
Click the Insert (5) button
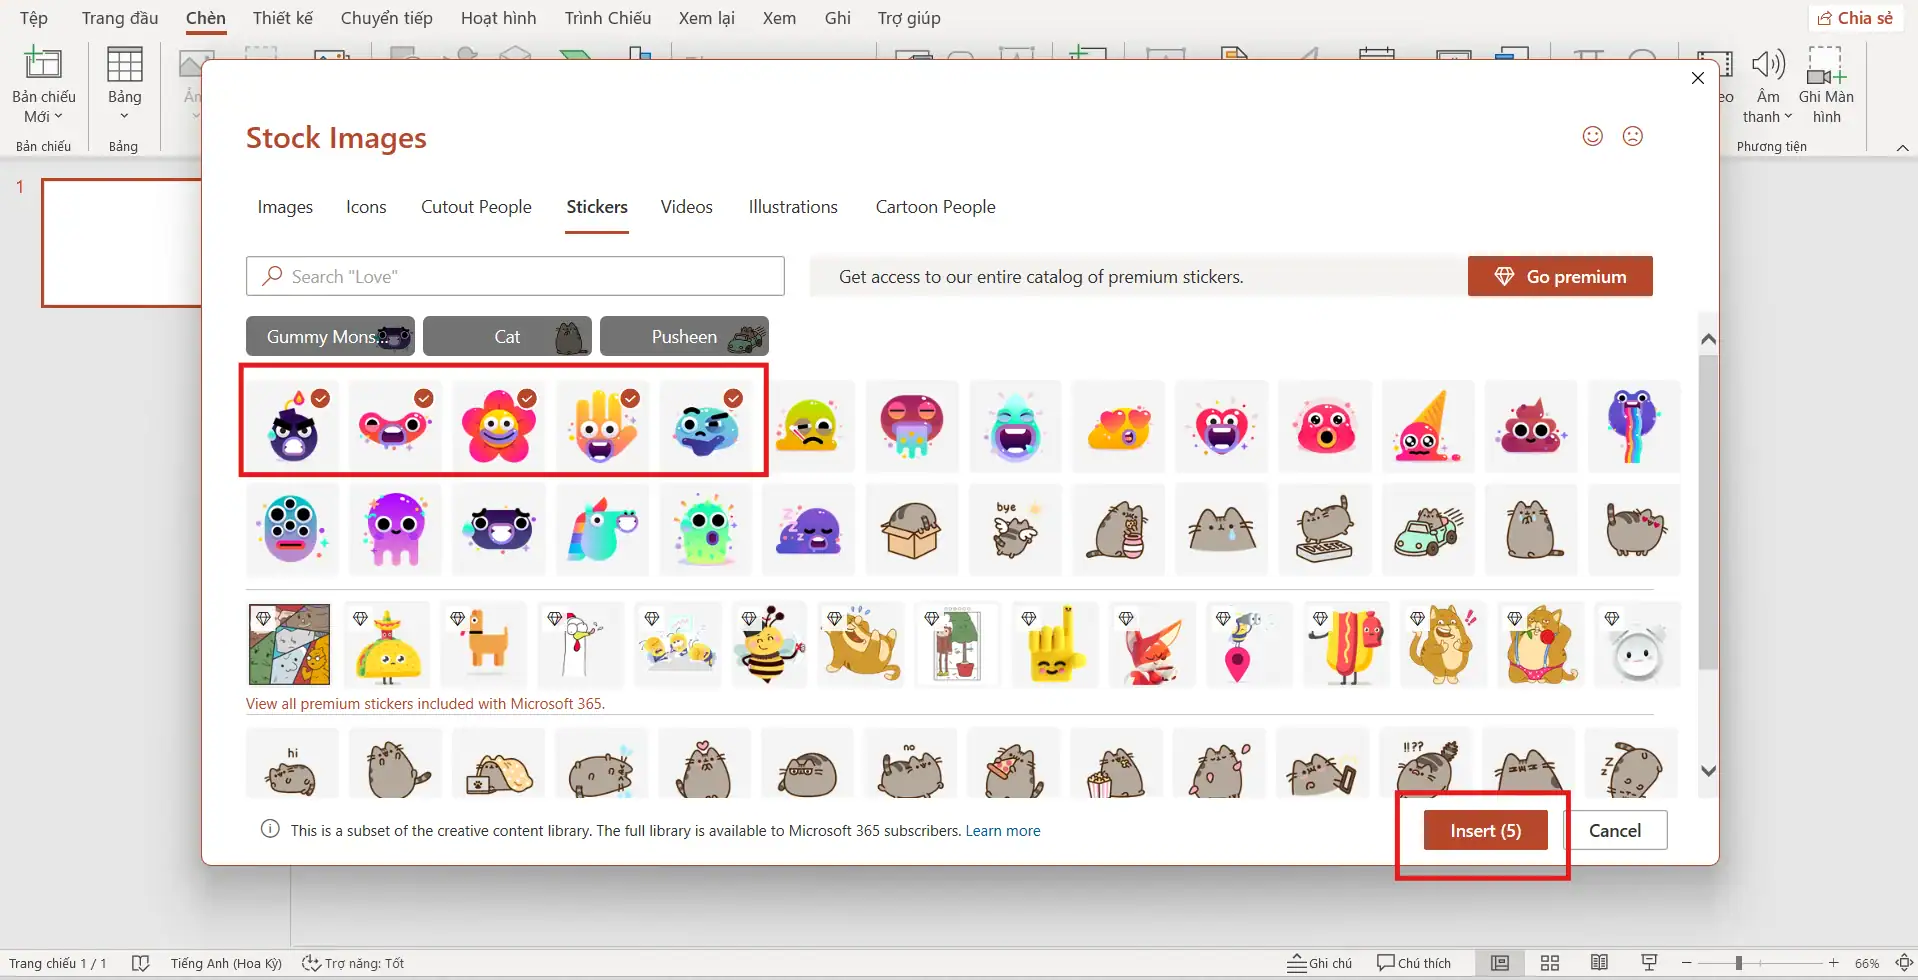pos(1485,831)
